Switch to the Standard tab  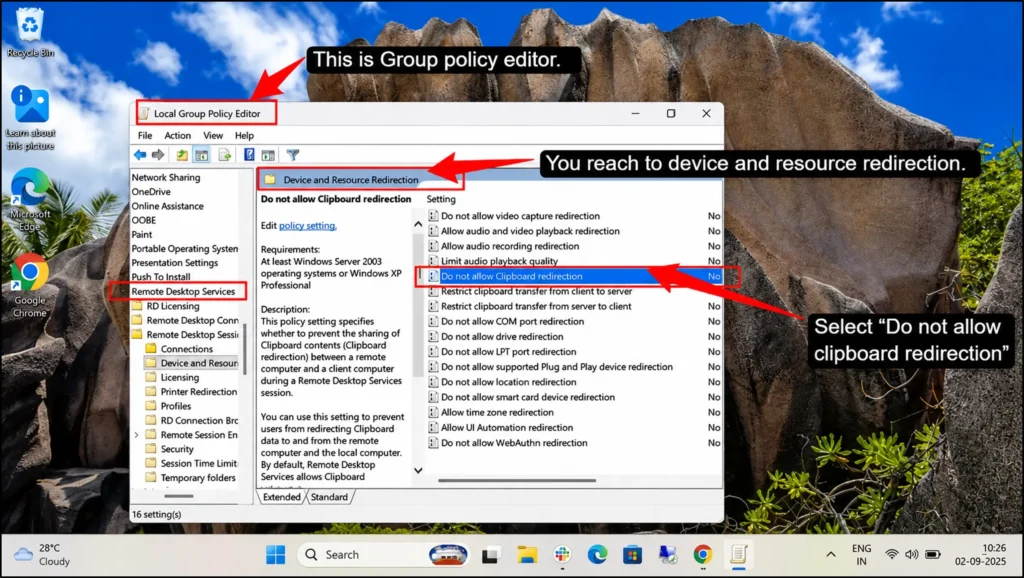pyautogui.click(x=329, y=497)
